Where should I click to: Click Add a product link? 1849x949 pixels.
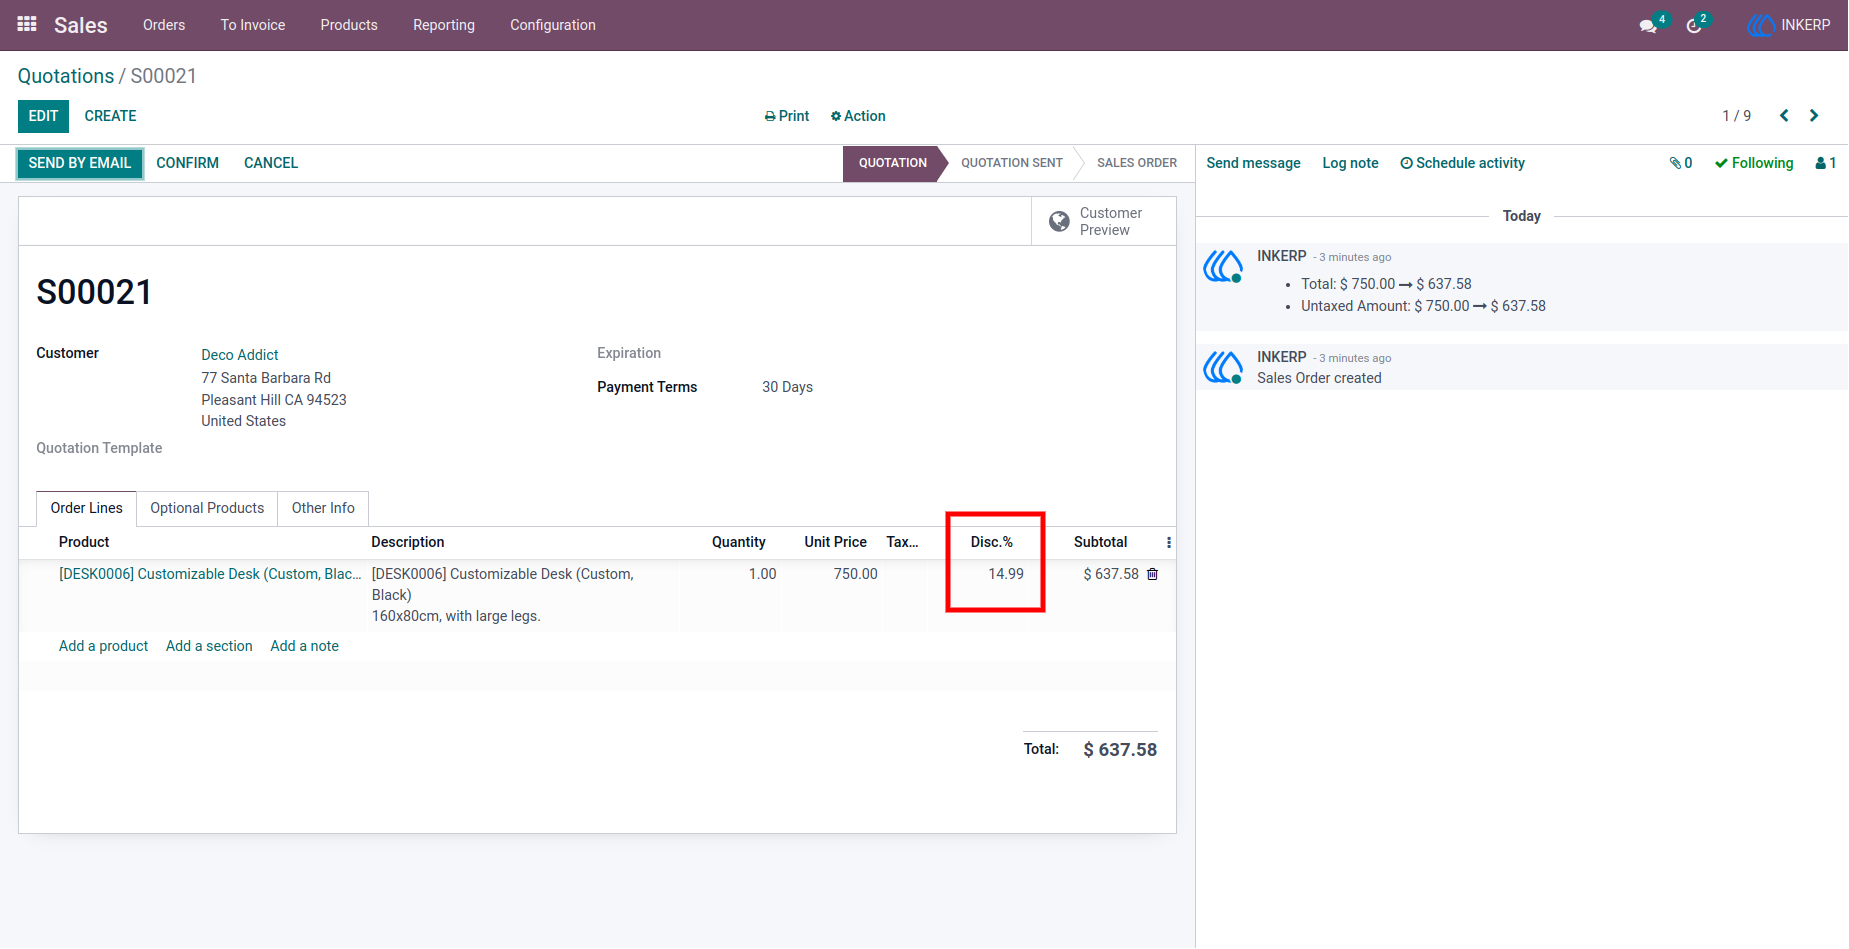(x=103, y=646)
